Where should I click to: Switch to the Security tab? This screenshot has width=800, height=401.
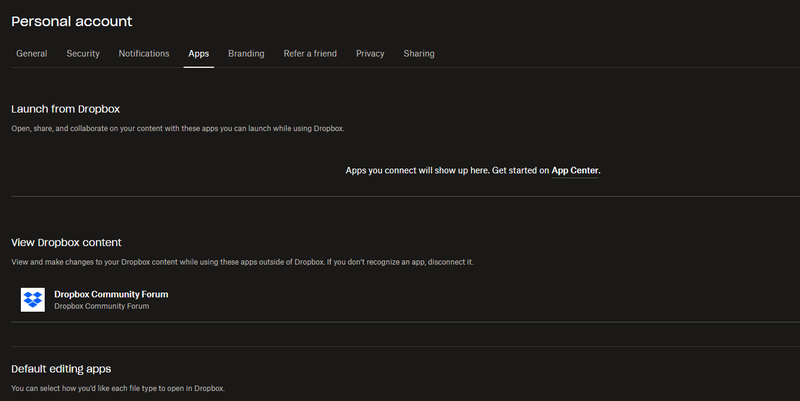83,54
